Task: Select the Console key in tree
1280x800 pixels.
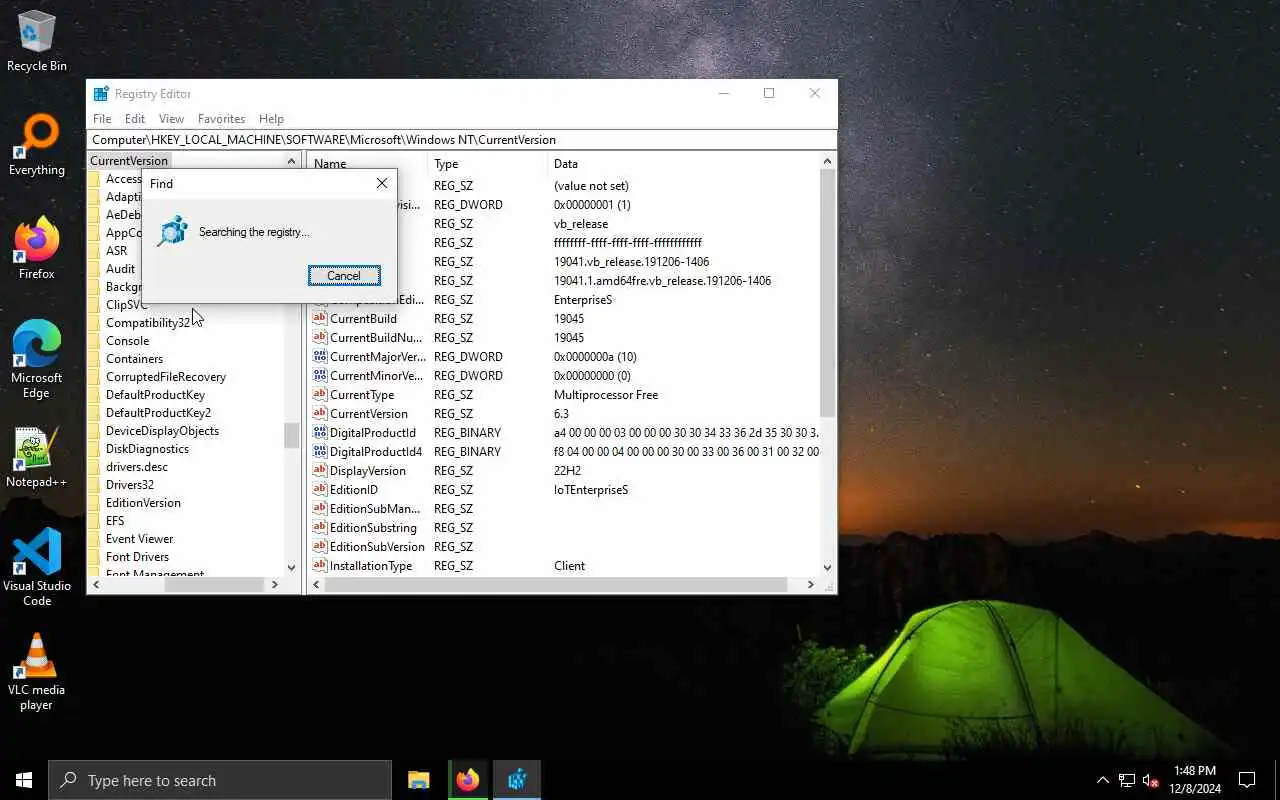Action: click(x=127, y=340)
